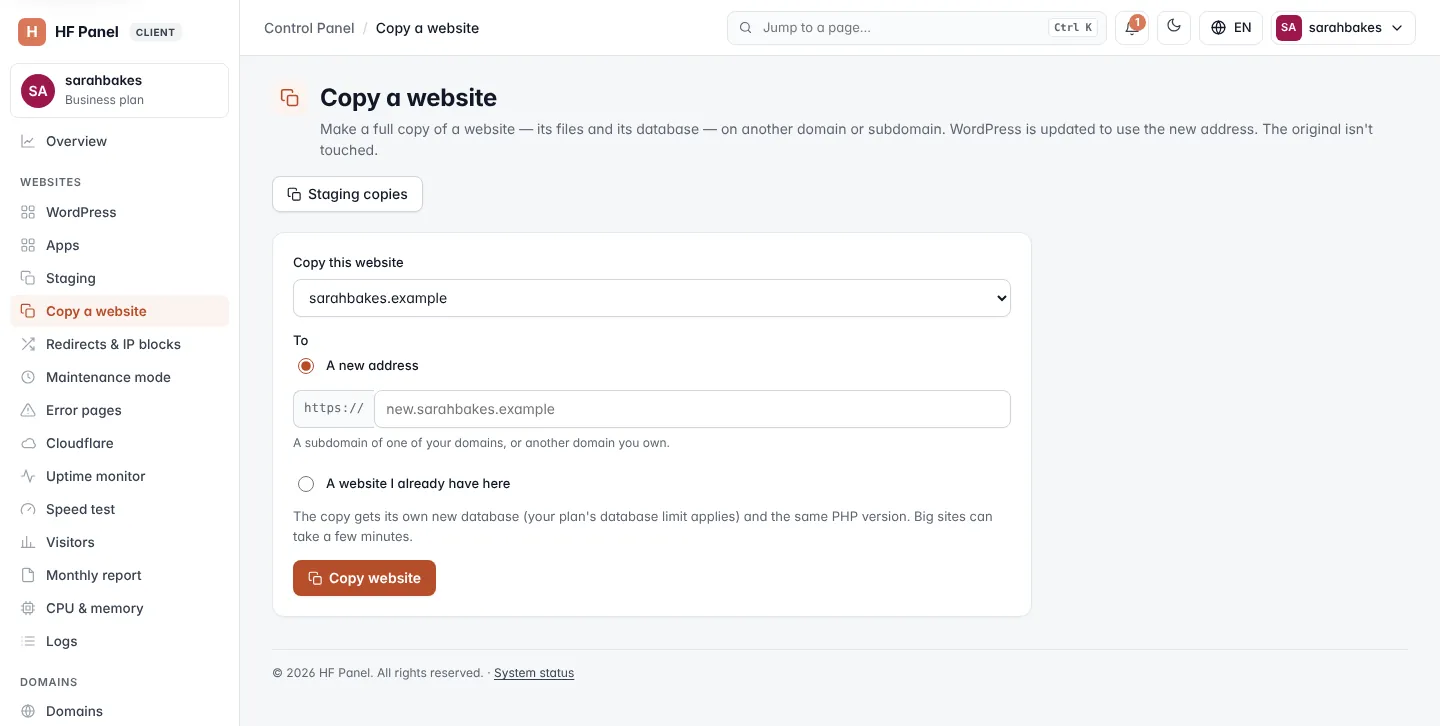Open notifications bell icon
This screenshot has width=1440, height=726.
pyautogui.click(x=1132, y=28)
